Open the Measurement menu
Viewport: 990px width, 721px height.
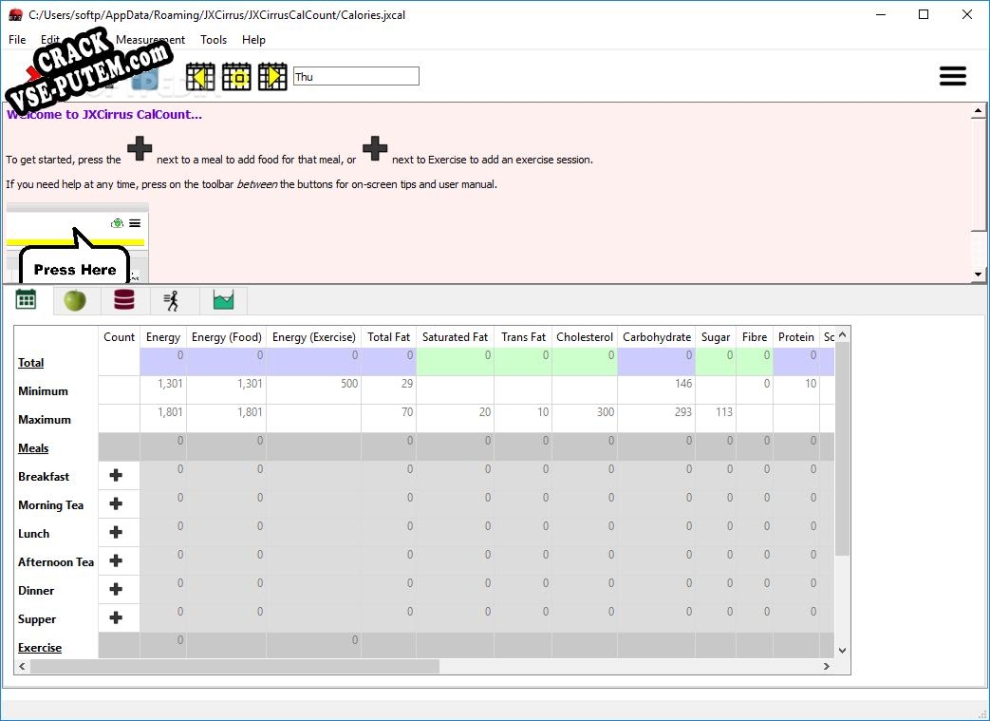tap(150, 40)
